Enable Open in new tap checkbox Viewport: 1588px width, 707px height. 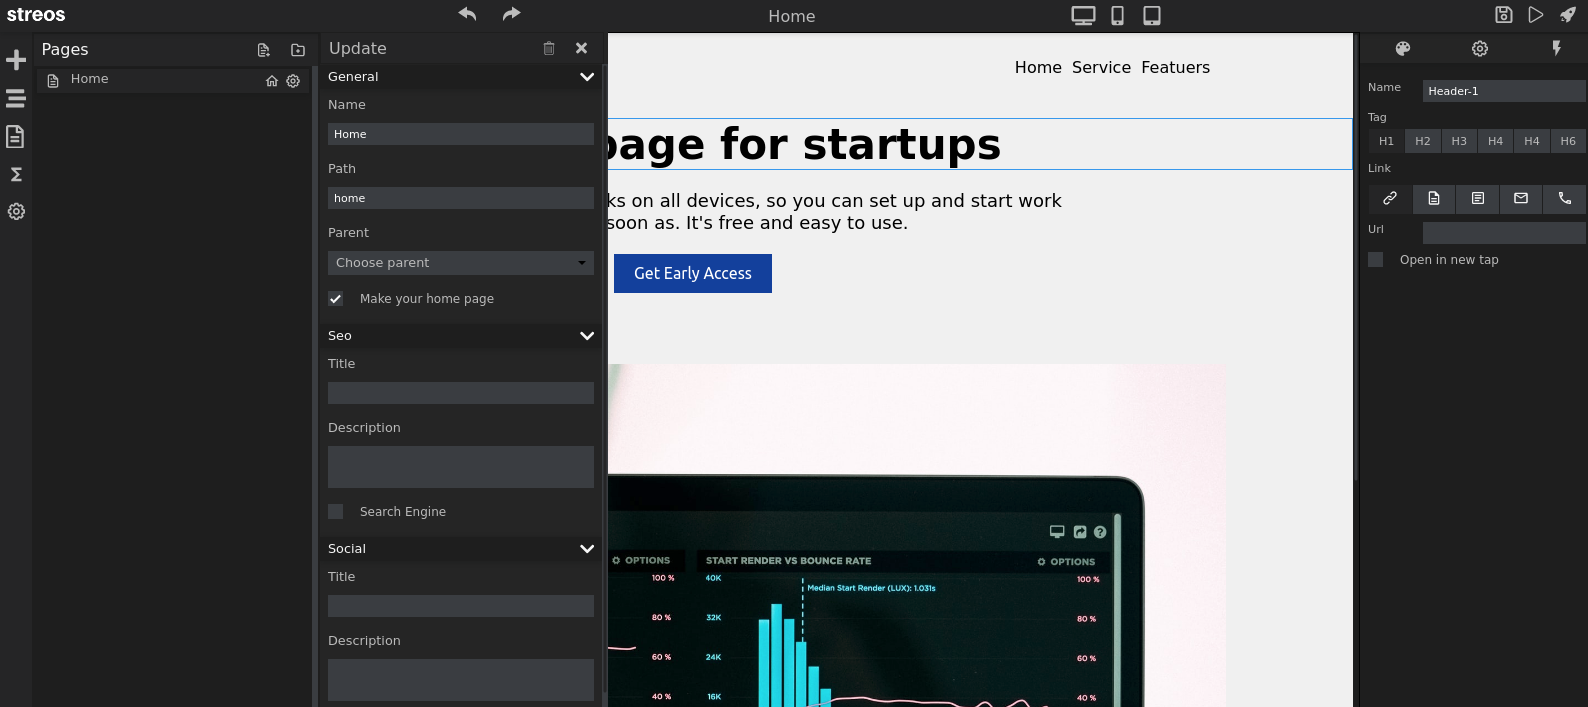[1376, 259]
